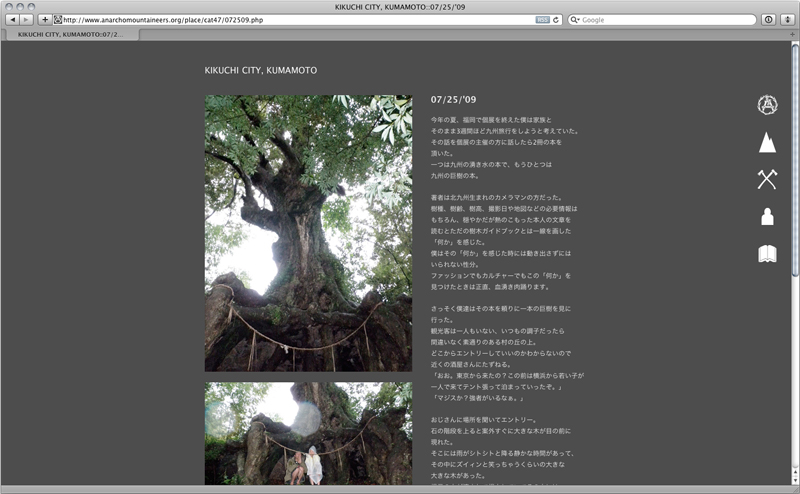Open the search engine magnifier dropdown

click(575, 20)
